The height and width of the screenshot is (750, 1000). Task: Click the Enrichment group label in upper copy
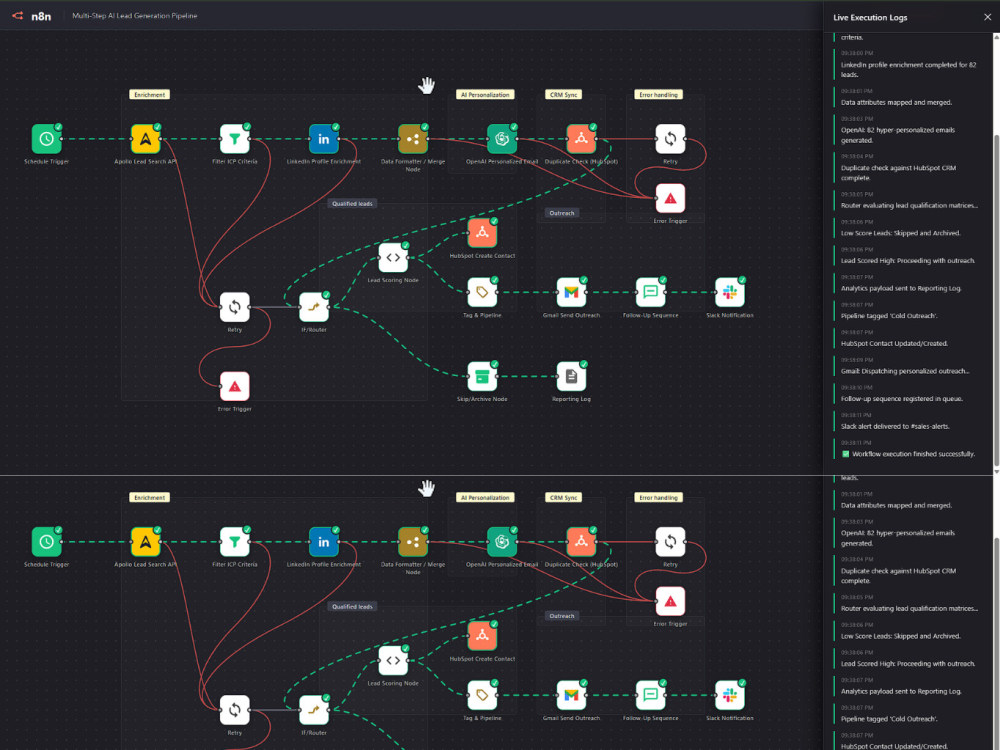pos(150,94)
